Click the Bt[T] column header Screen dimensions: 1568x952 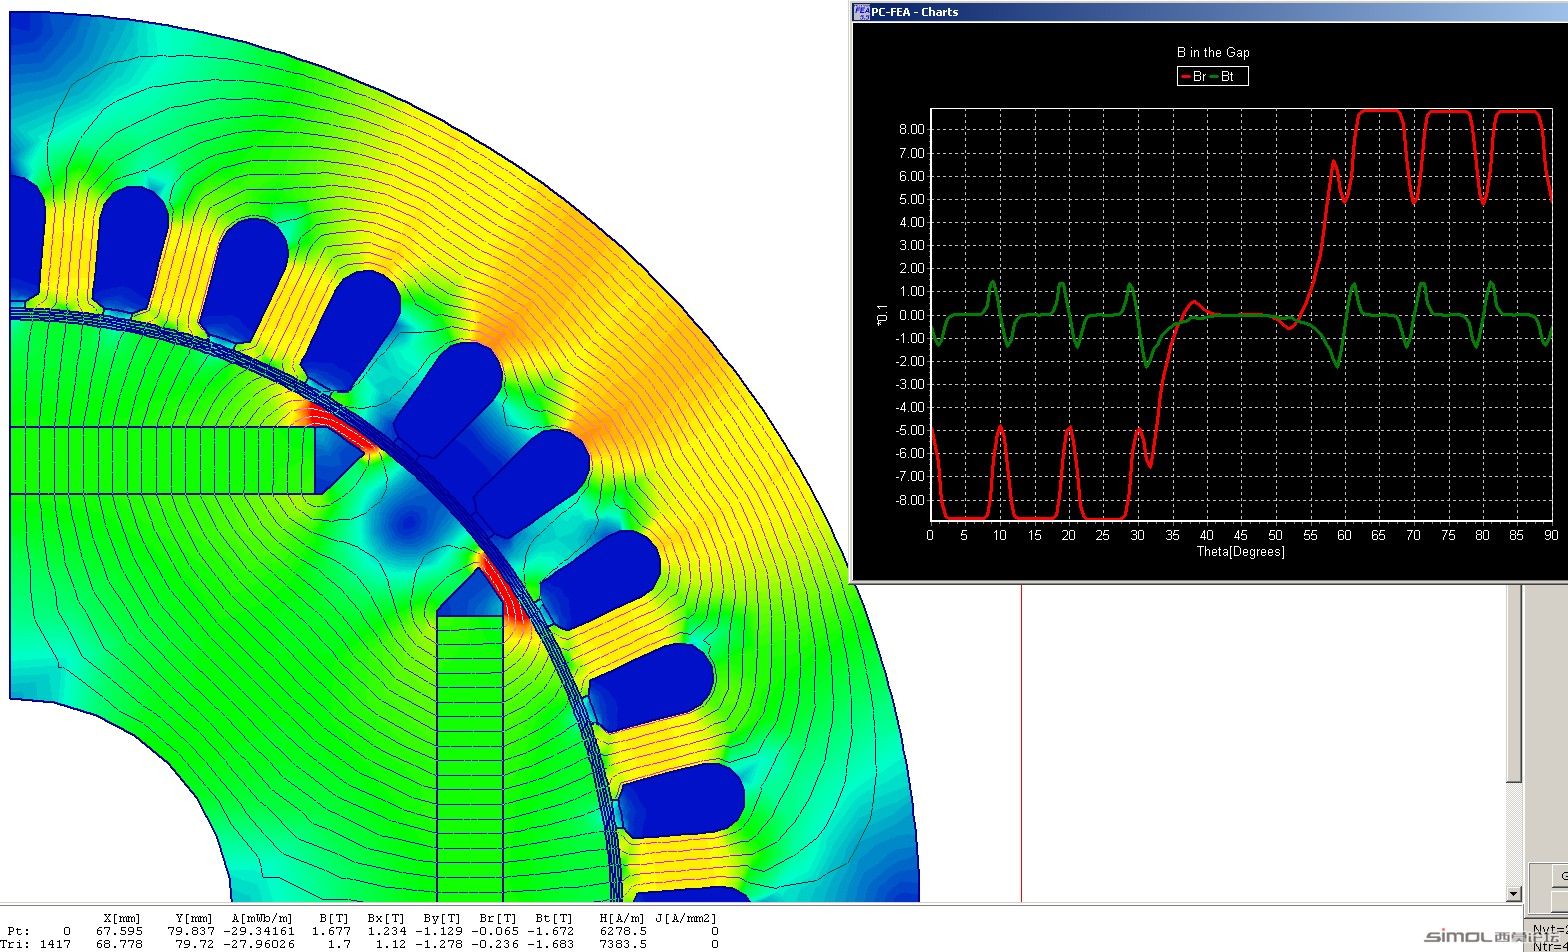[x=554, y=918]
